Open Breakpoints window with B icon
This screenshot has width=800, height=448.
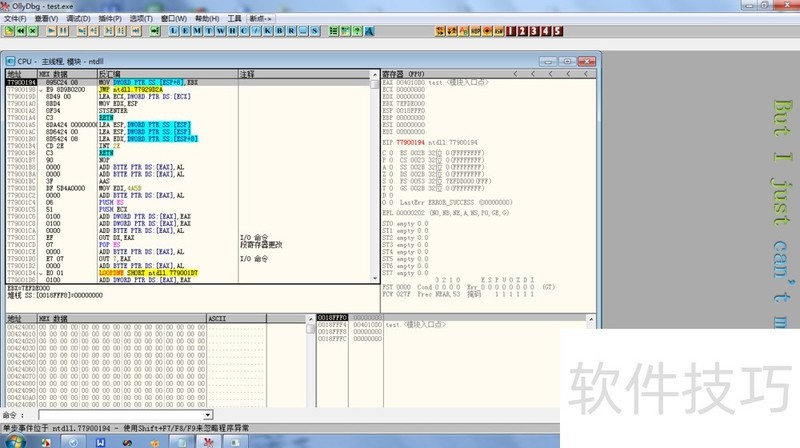280,31
